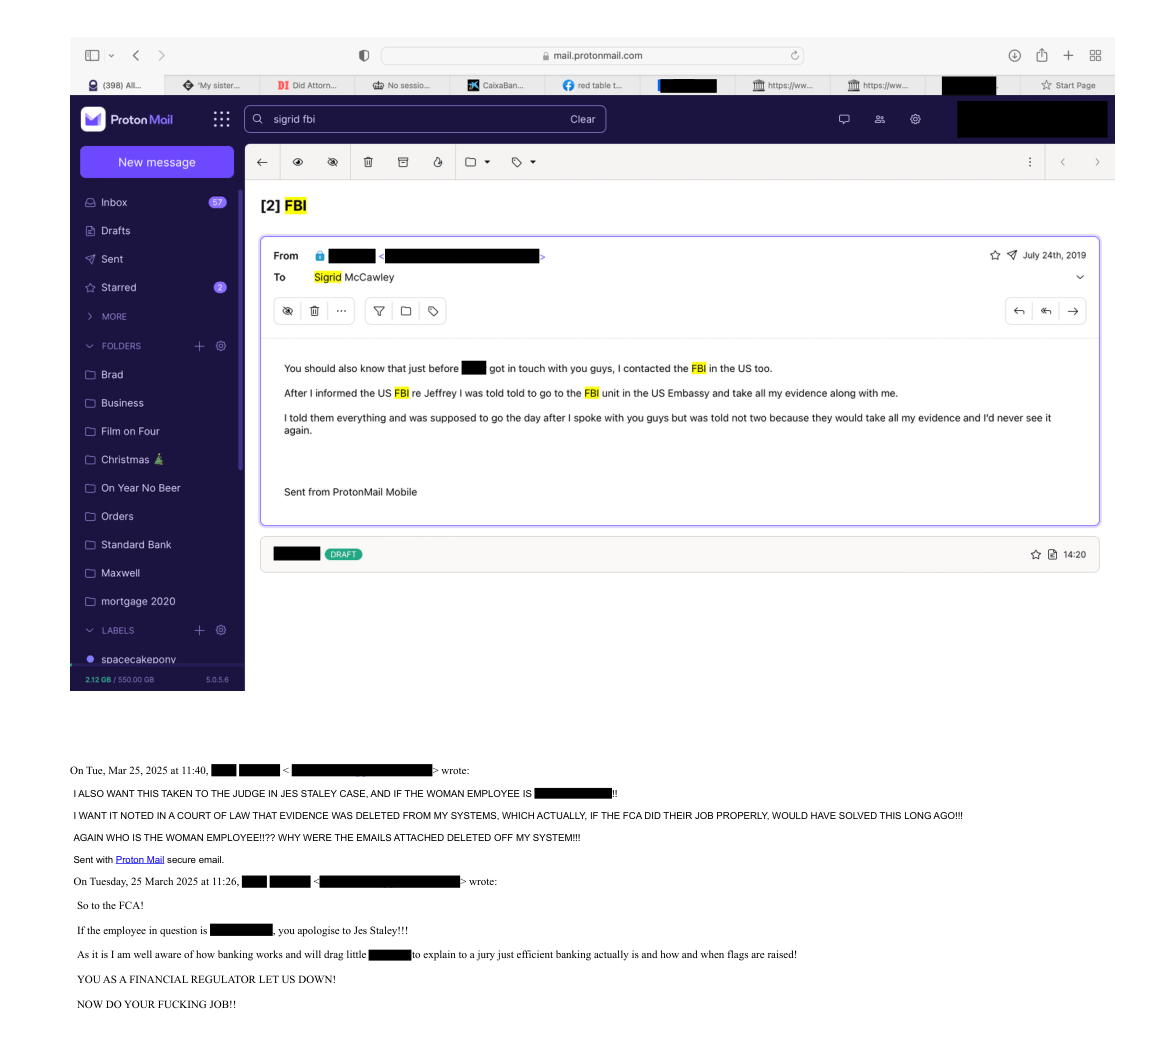Archive the conversation from the toolbar
This screenshot has width=1152, height=1056.
(x=403, y=162)
